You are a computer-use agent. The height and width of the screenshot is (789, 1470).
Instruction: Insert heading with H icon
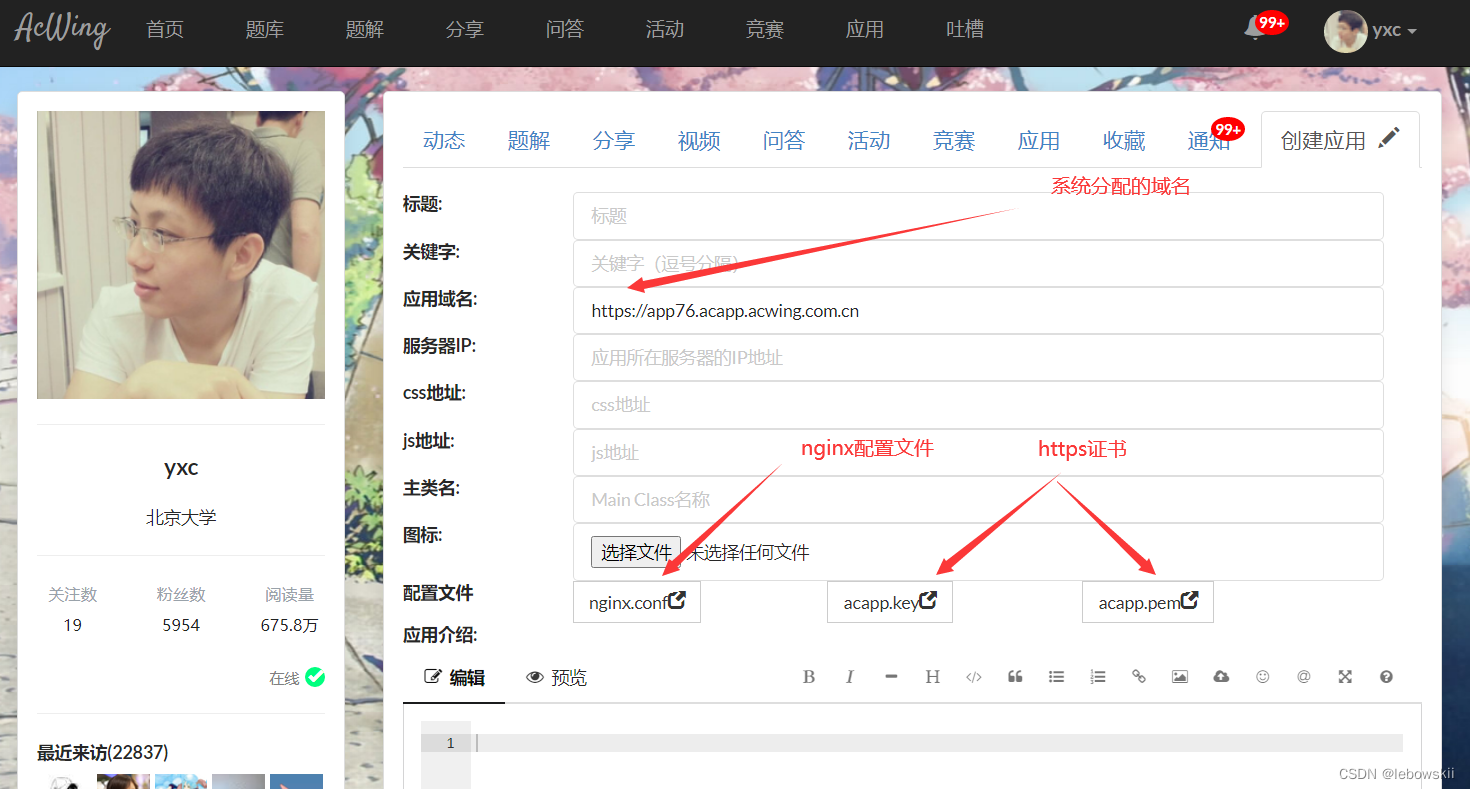(932, 677)
